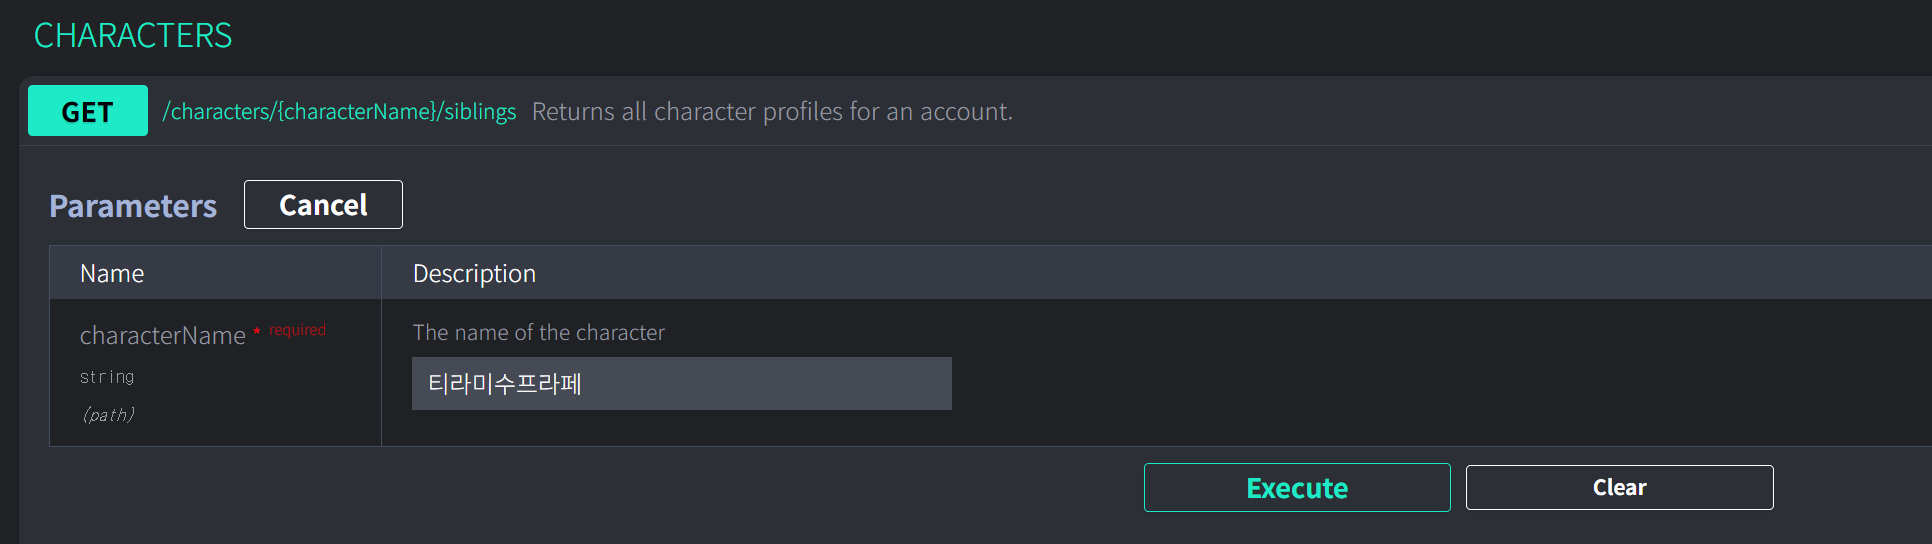Select the Description column header
This screenshot has width=1932, height=544.
(474, 274)
